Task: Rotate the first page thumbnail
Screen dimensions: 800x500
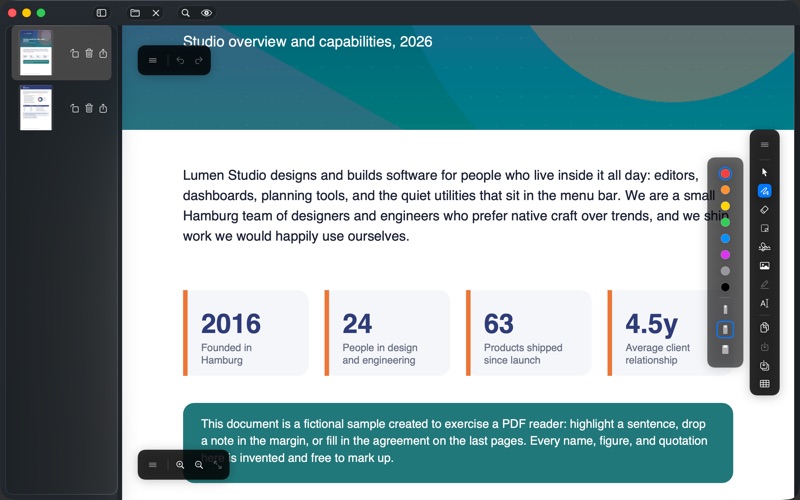Action: (74, 53)
